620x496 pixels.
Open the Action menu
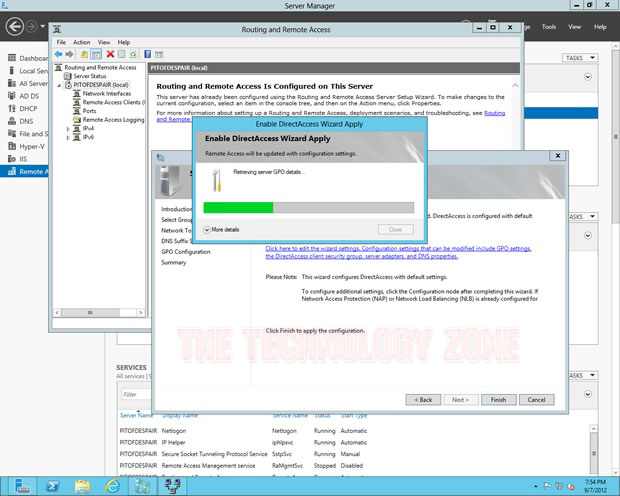(x=81, y=42)
